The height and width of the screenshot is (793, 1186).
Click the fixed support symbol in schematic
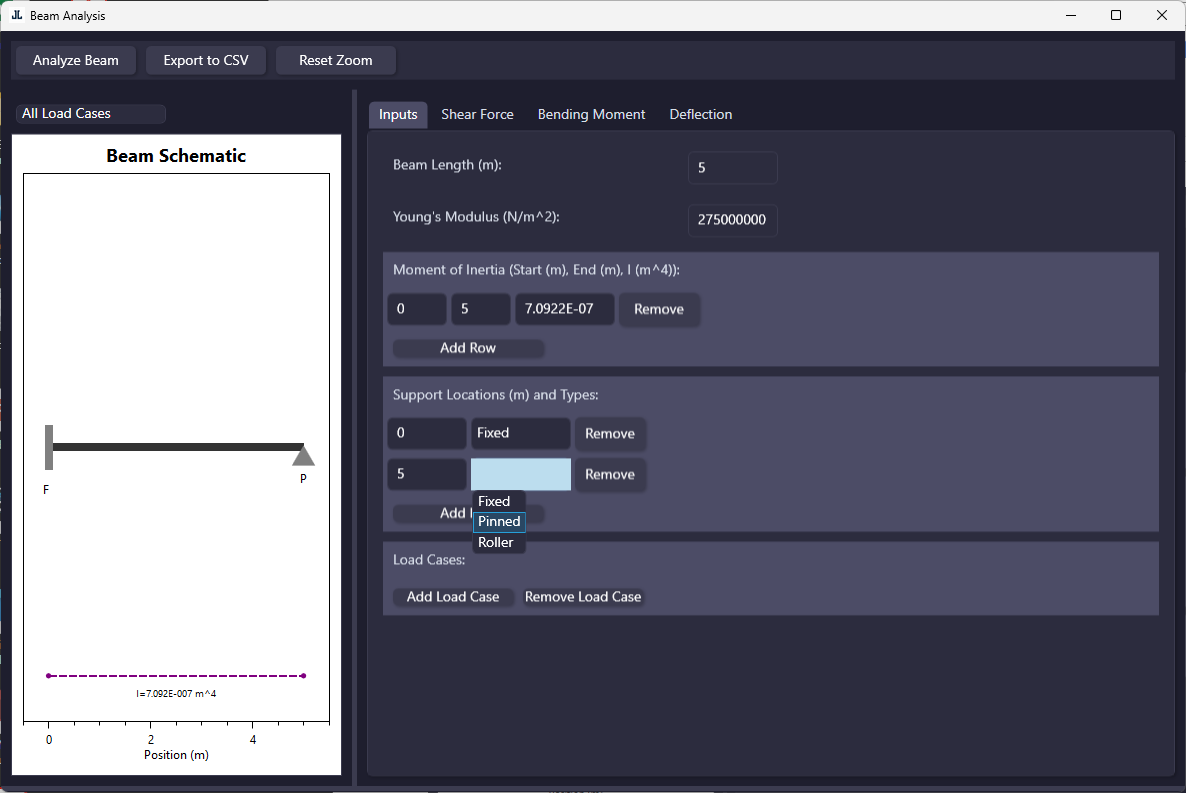pos(49,447)
